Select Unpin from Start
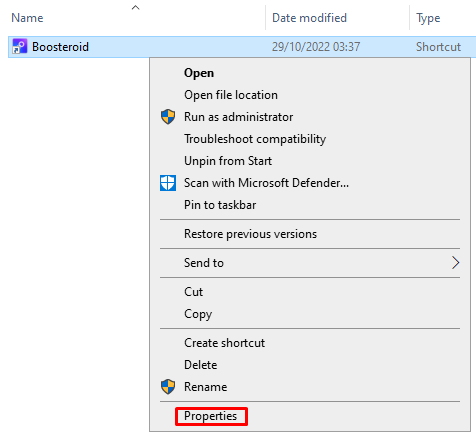Image resolution: width=476 pixels, height=438 pixels. (x=228, y=161)
